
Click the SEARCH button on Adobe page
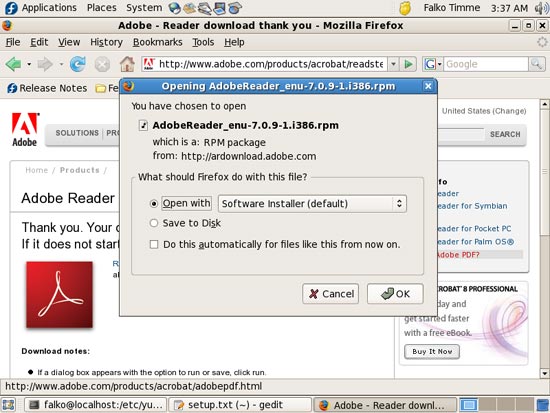tap(505, 134)
